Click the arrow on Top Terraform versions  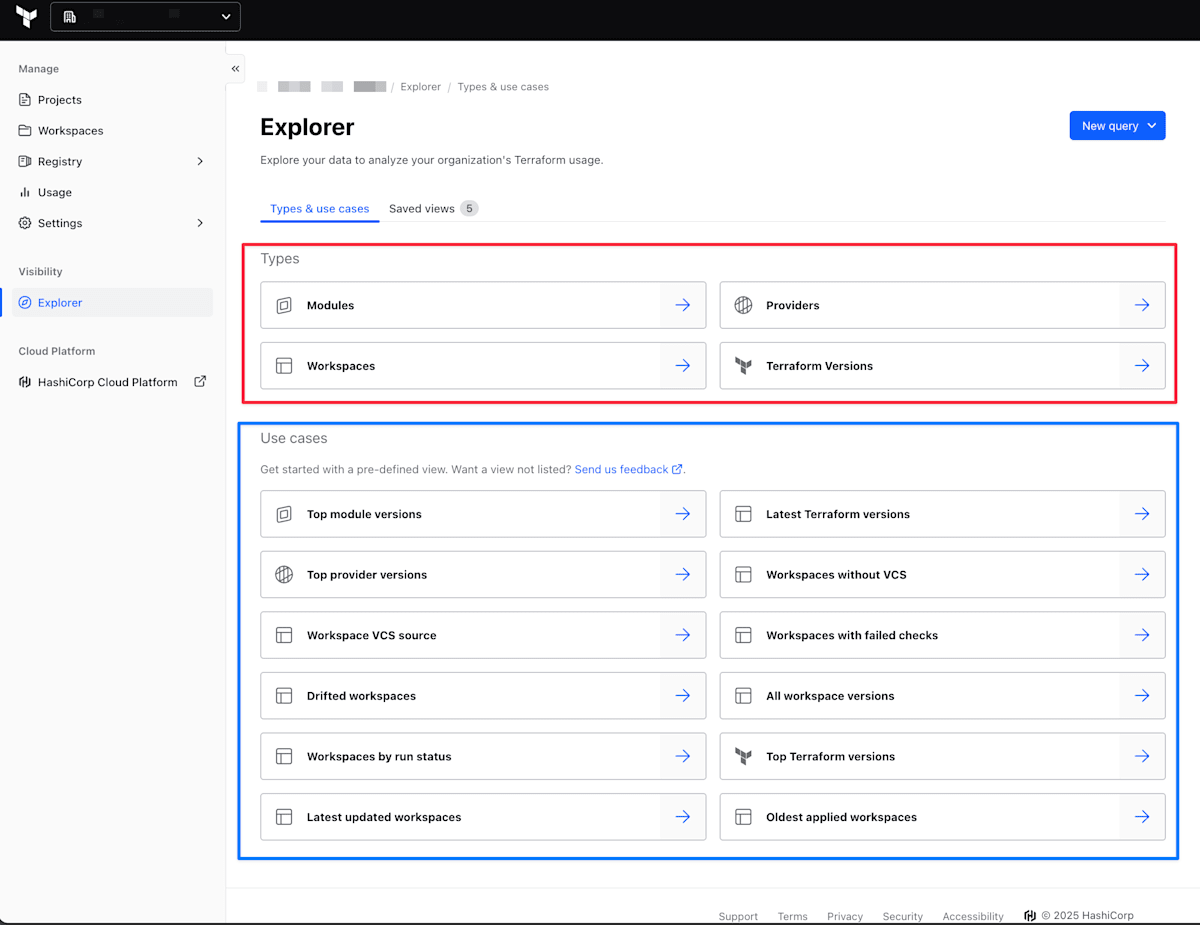tap(1142, 757)
